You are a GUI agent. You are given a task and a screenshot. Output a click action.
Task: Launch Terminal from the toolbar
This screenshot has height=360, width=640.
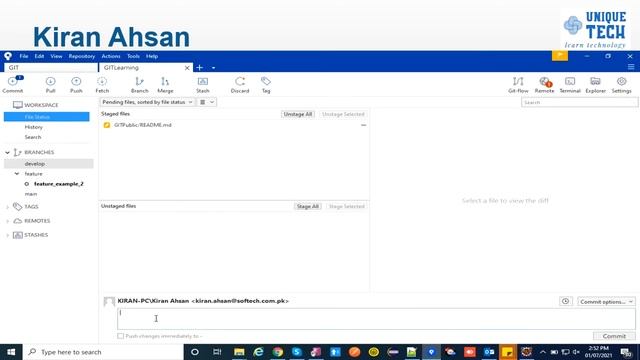click(570, 84)
